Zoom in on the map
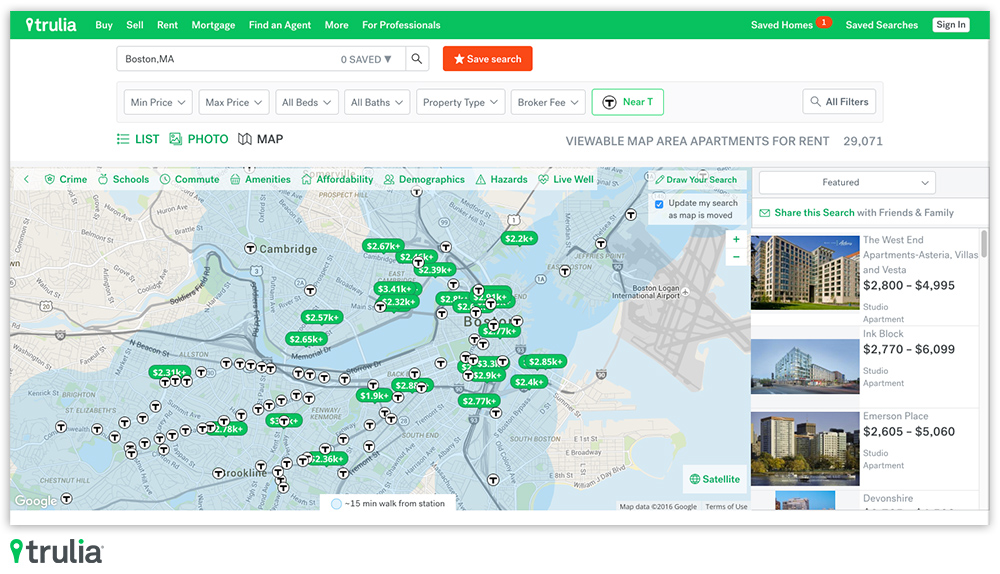 [737, 240]
